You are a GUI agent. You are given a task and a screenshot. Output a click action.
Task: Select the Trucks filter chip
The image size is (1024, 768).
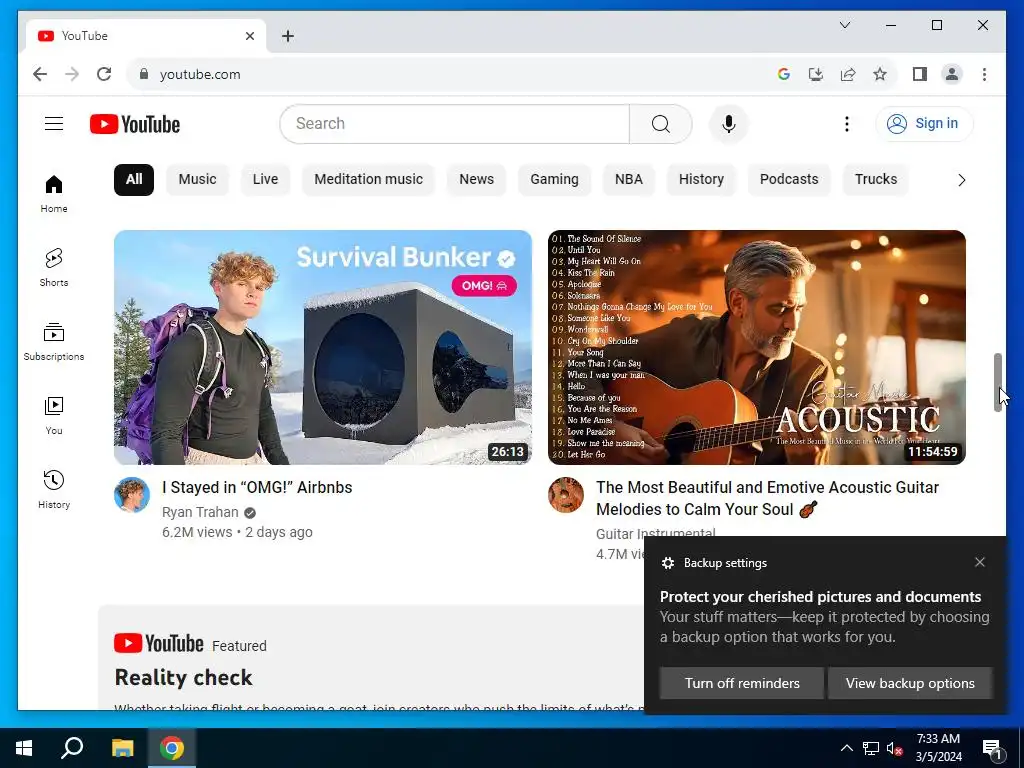pos(876,180)
